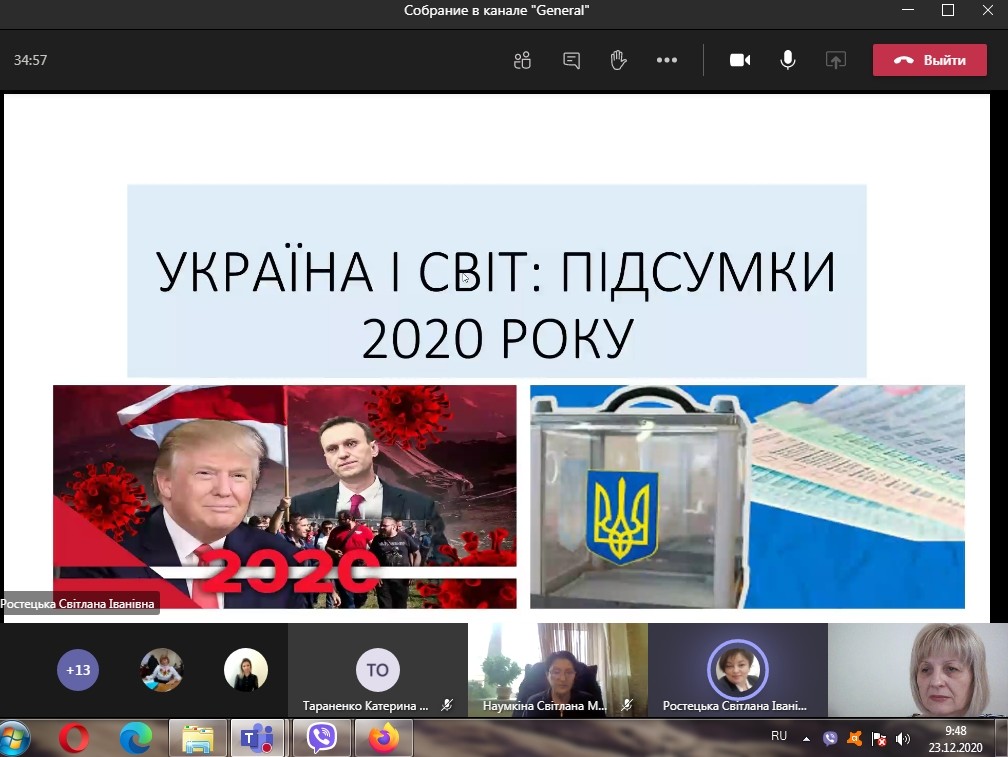Click the muted microphone icon beside Наумкіна

(627, 706)
